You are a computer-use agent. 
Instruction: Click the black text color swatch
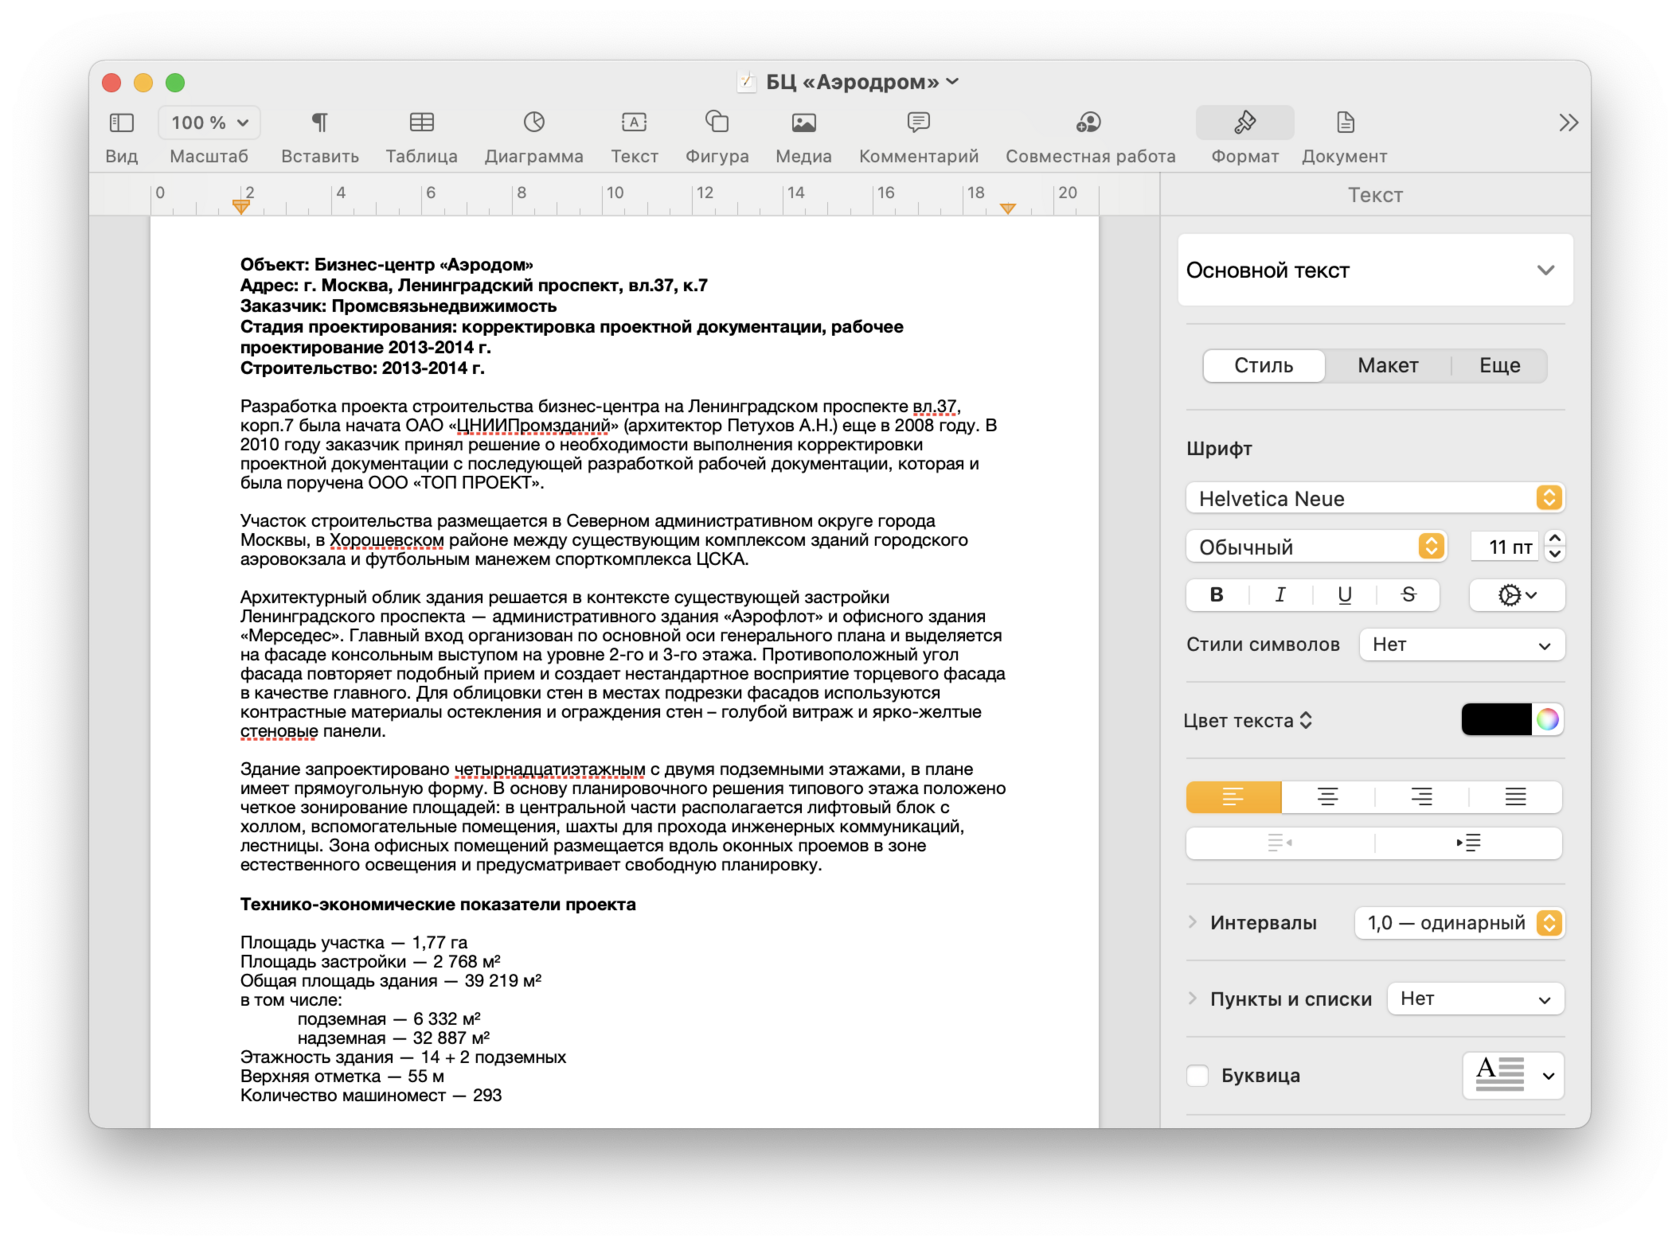(1496, 720)
